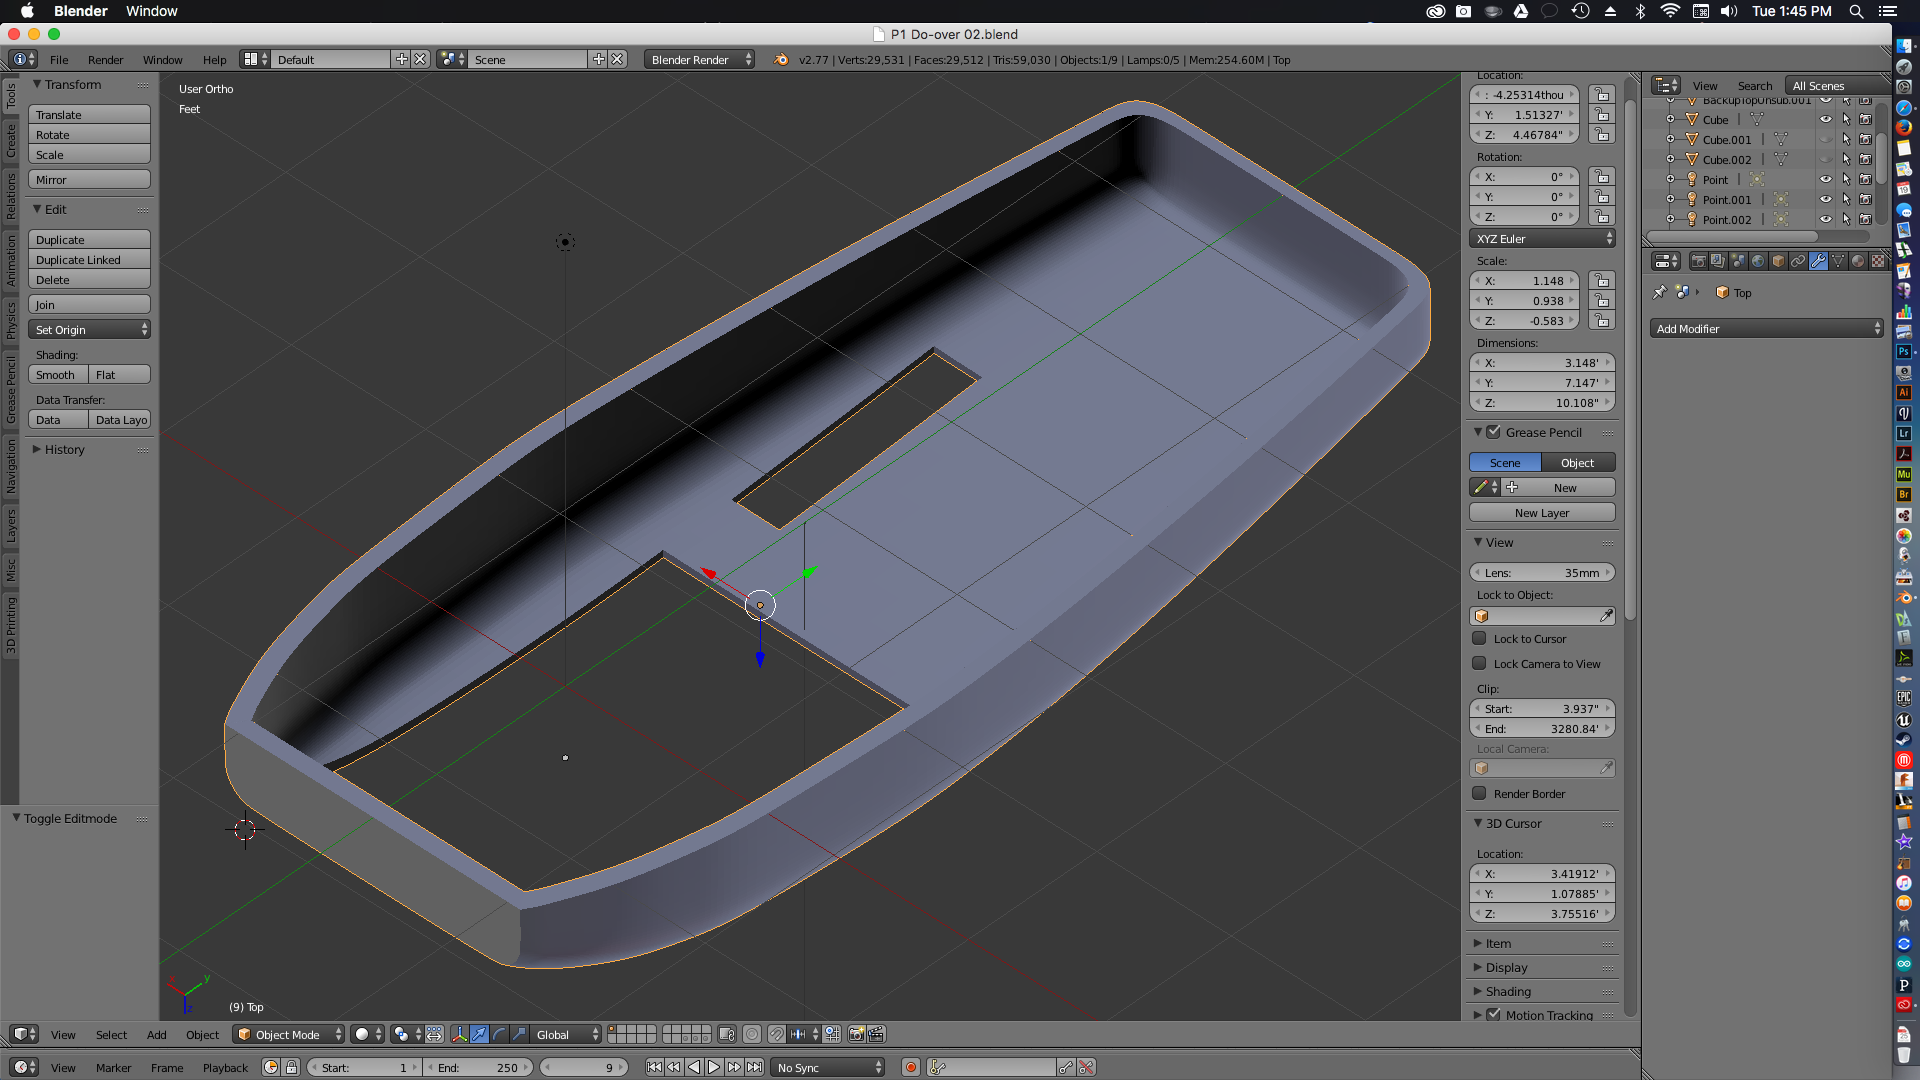
Task: Open the Help menu
Action: pyautogui.click(x=214, y=59)
